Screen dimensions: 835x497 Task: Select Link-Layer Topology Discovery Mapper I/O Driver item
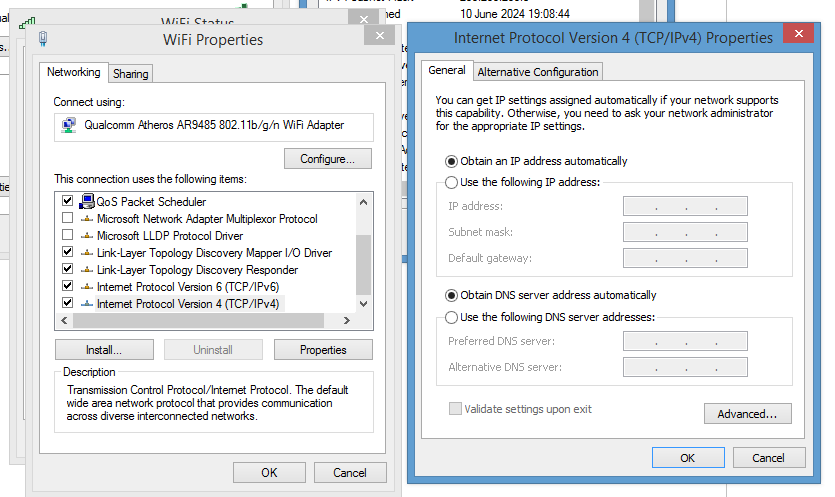click(x=214, y=253)
